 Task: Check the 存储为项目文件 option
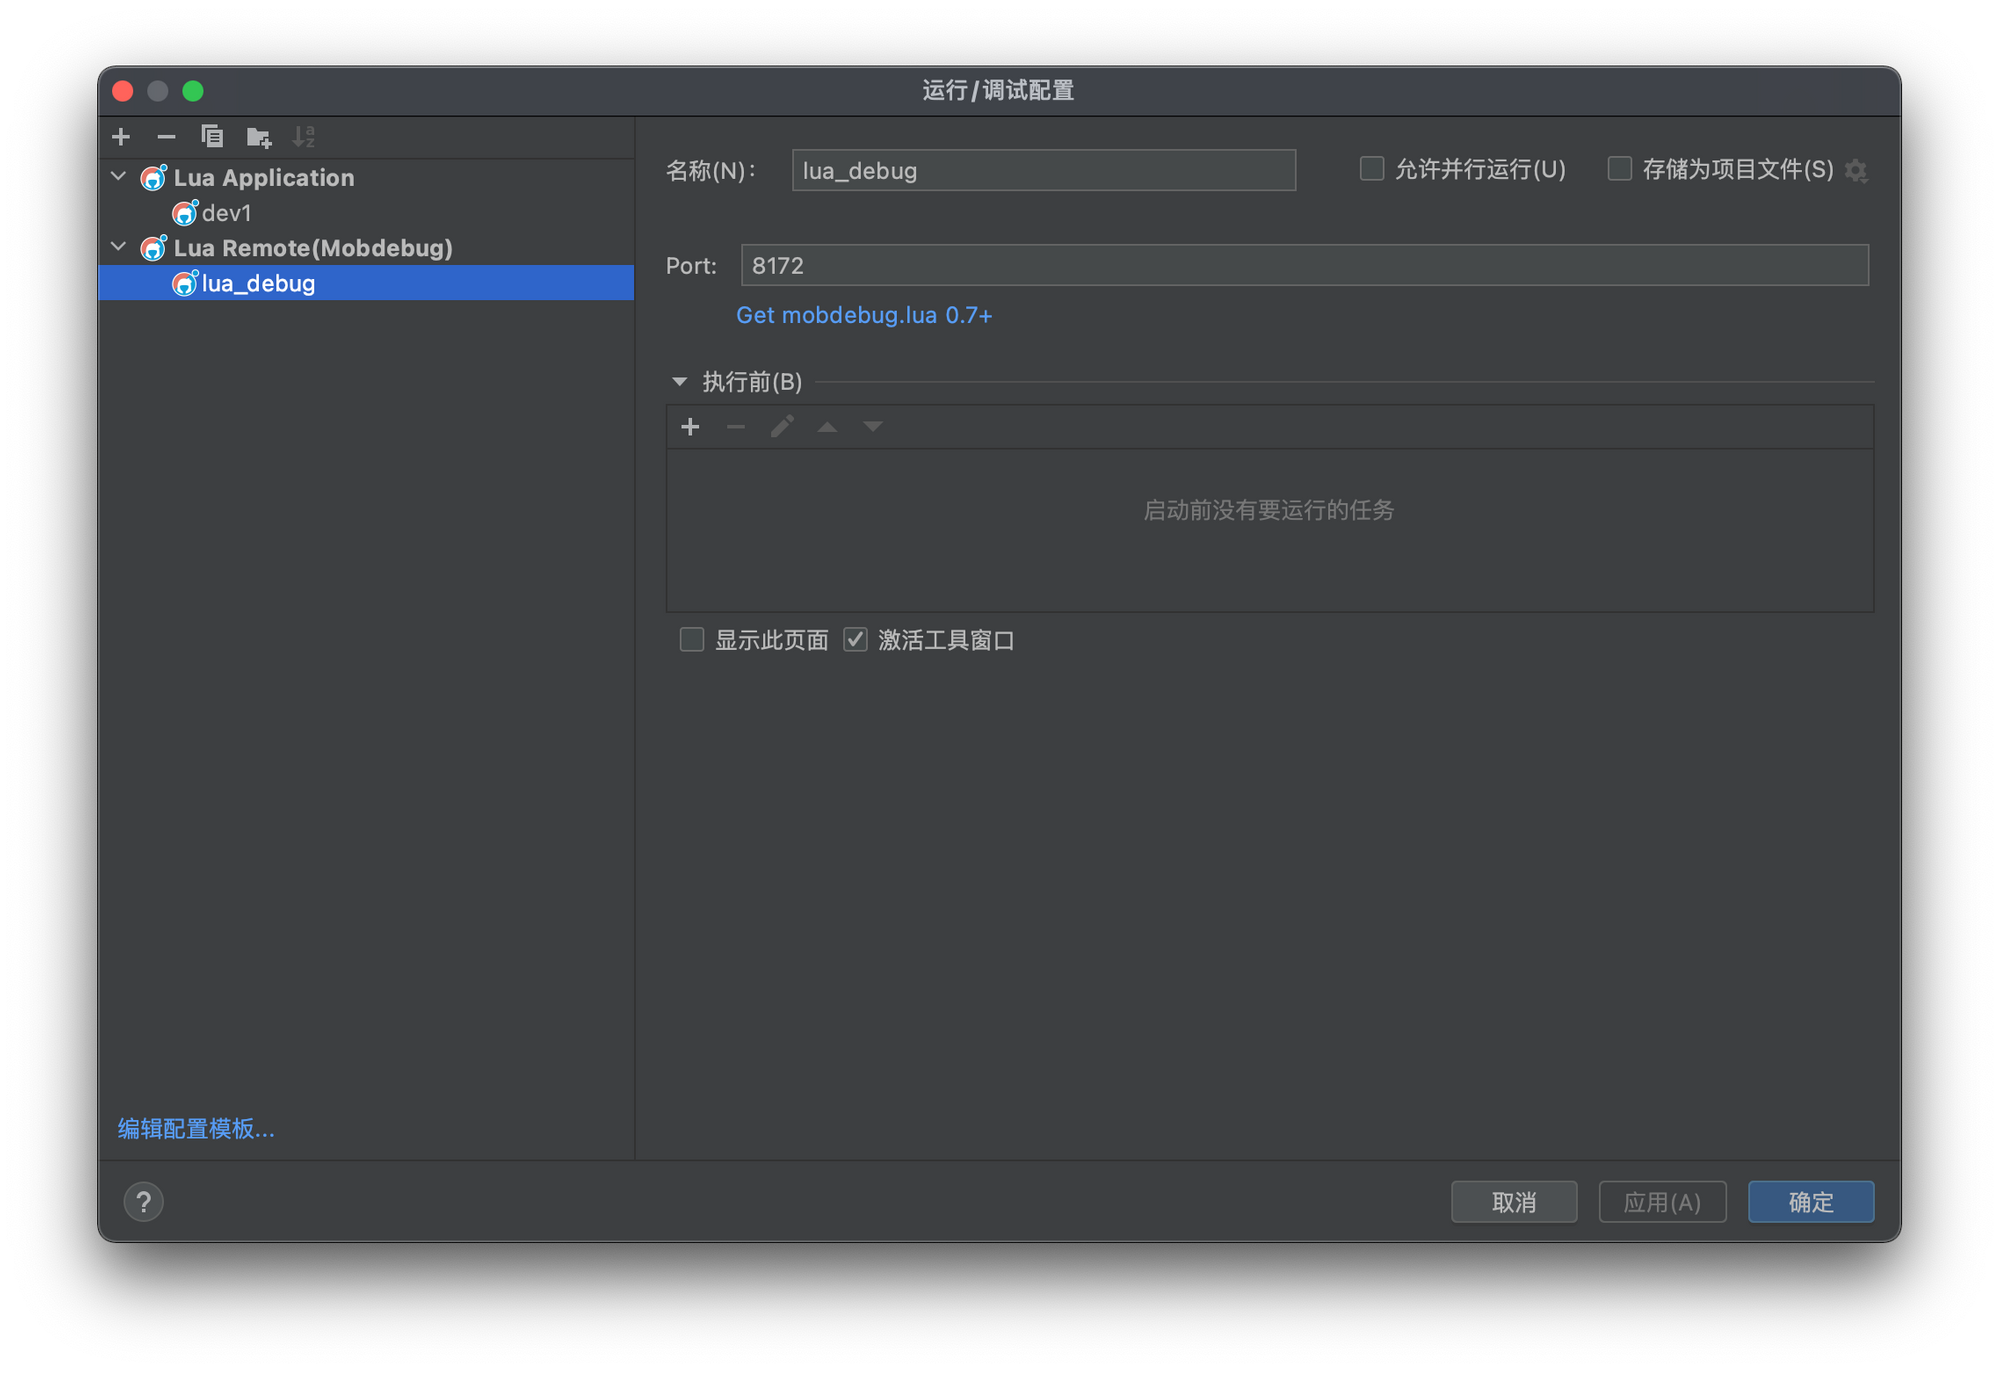click(x=1619, y=169)
